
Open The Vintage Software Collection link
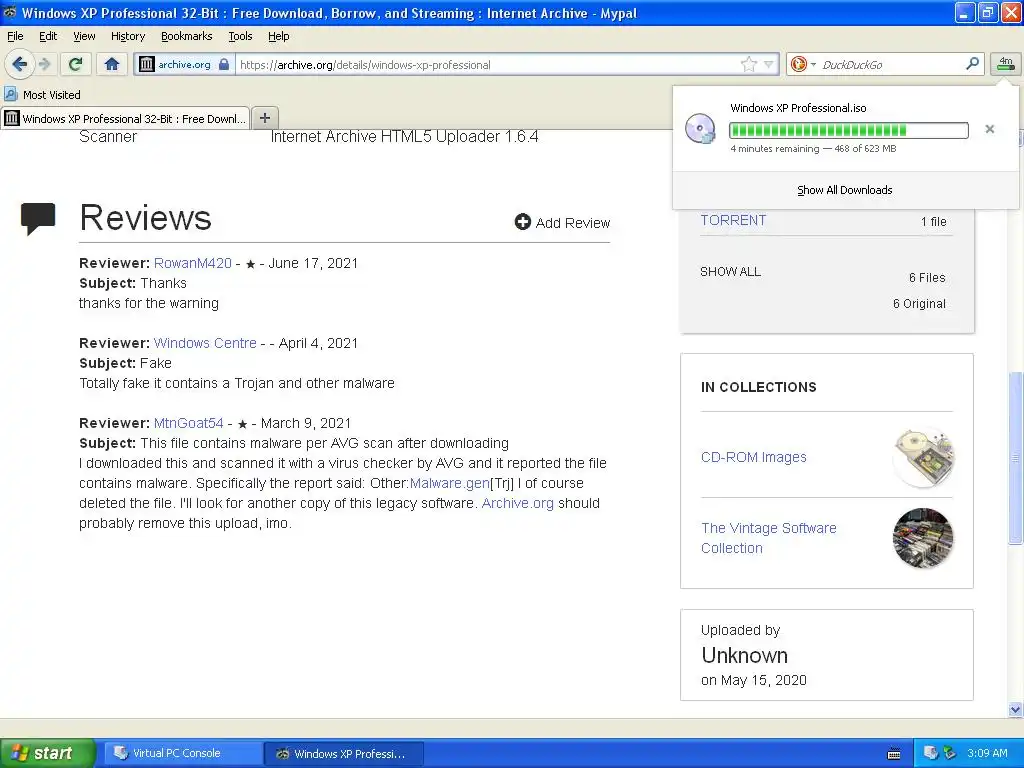pos(769,538)
